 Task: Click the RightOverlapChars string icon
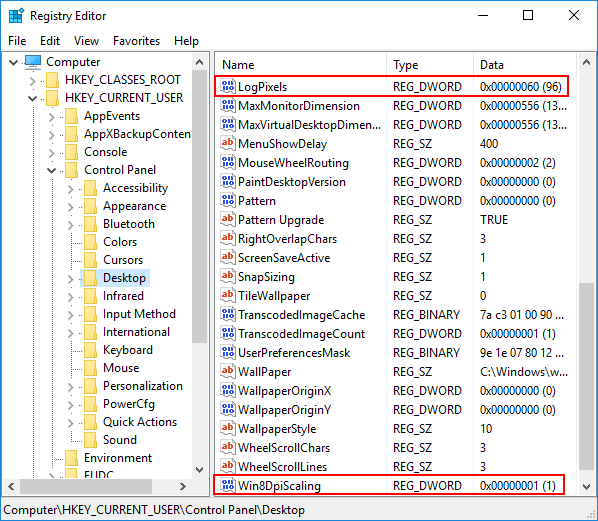tap(228, 238)
